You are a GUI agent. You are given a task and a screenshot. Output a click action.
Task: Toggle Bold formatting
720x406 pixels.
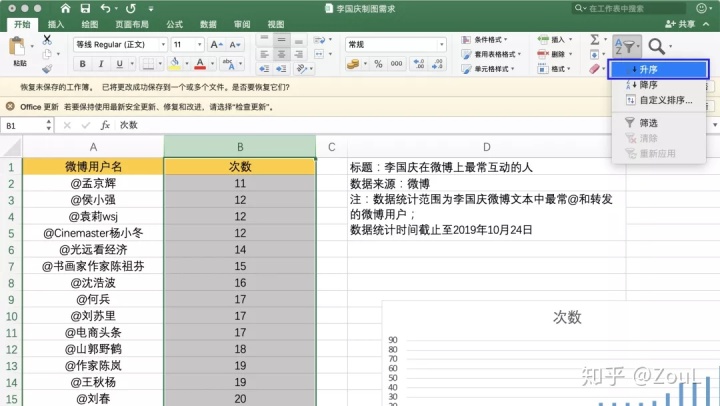[x=83, y=64]
